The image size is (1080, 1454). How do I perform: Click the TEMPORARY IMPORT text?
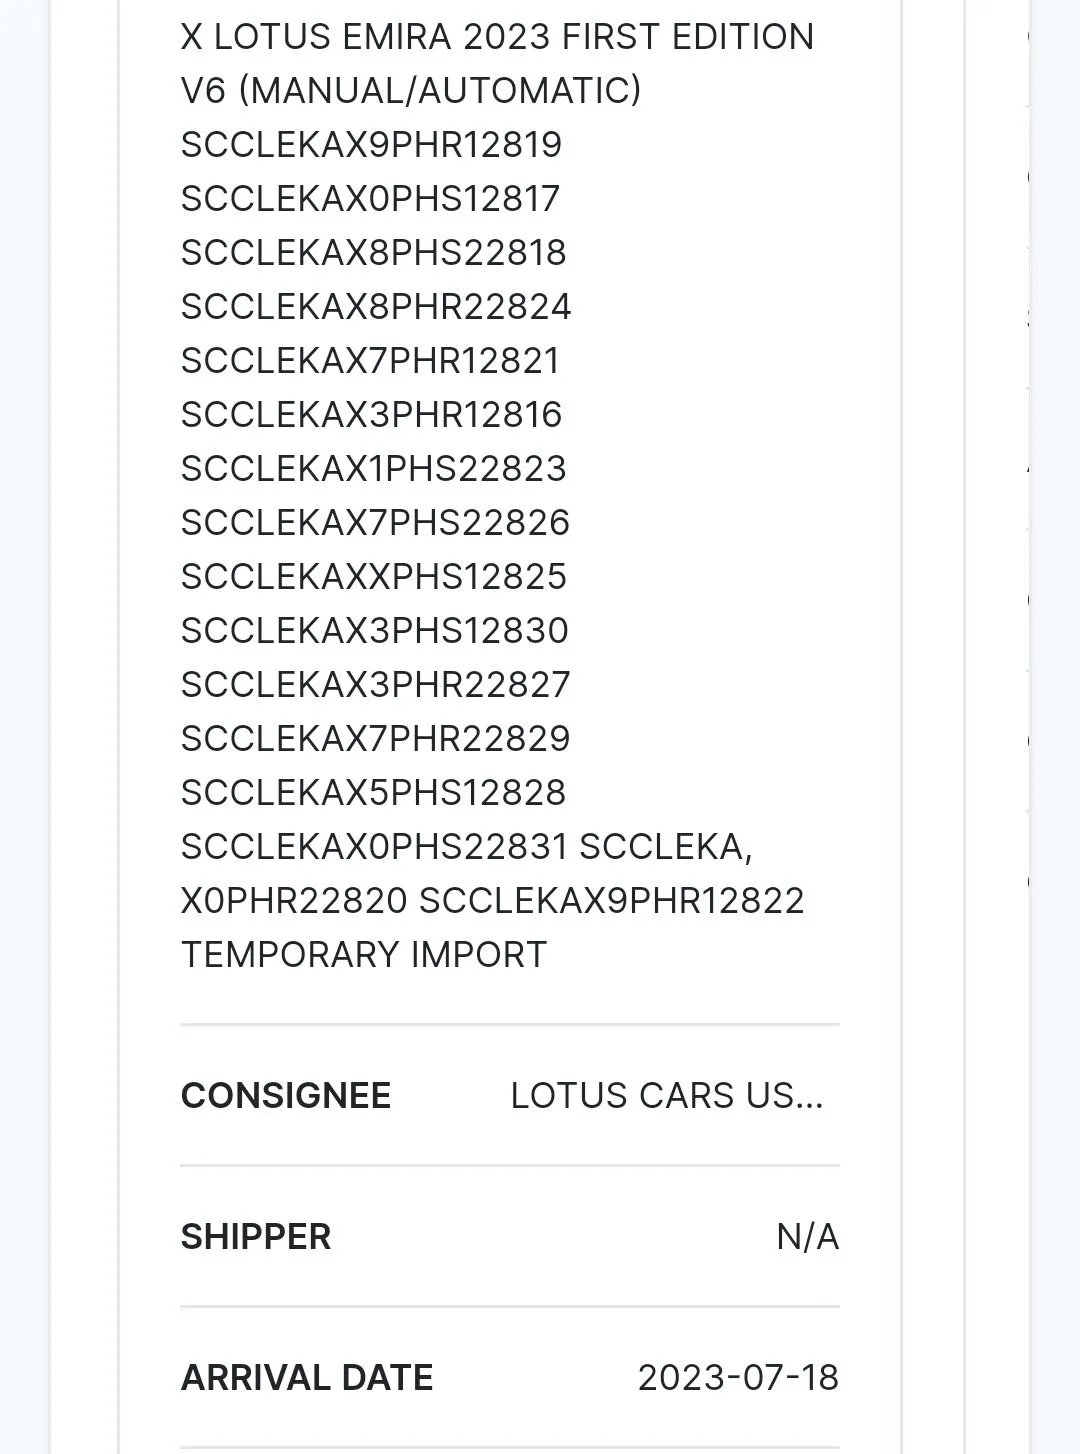pyautogui.click(x=363, y=955)
